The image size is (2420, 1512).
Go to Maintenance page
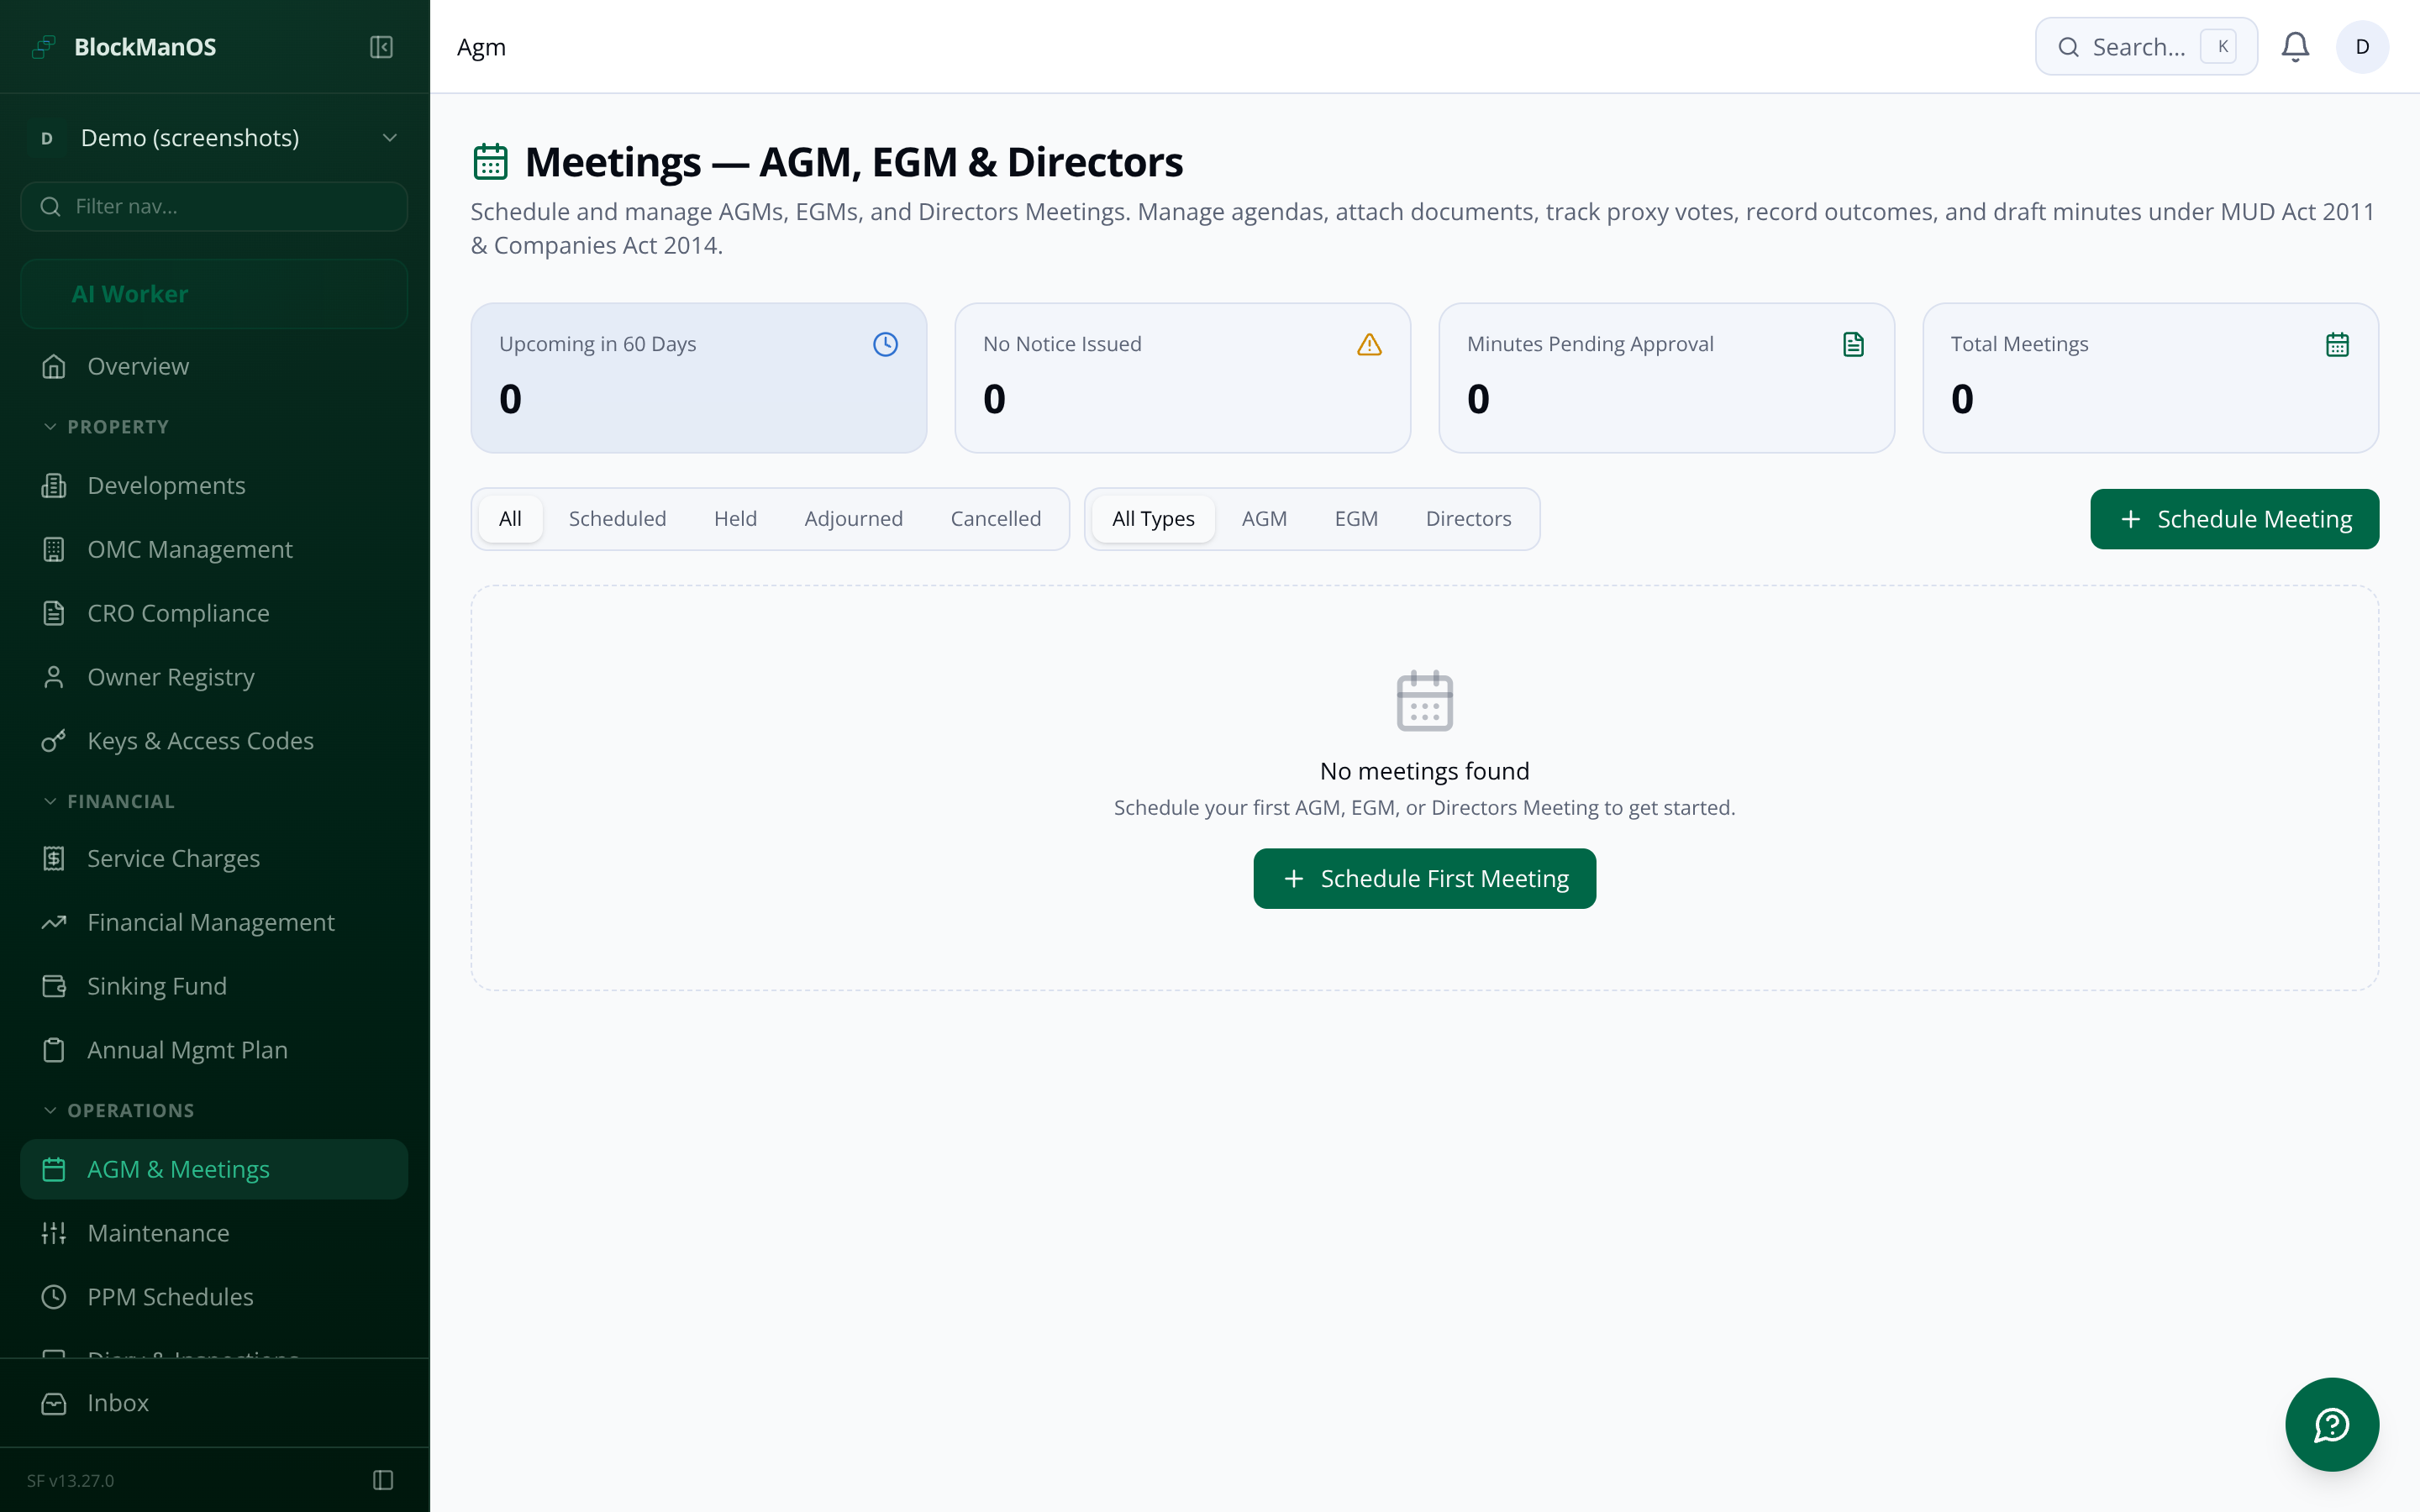pyautogui.click(x=214, y=1233)
